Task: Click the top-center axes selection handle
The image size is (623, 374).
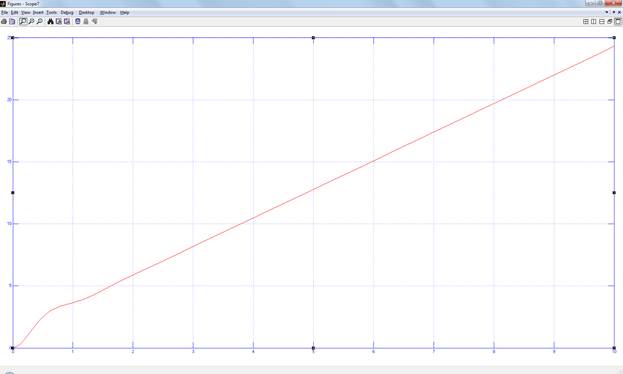Action: 313,38
